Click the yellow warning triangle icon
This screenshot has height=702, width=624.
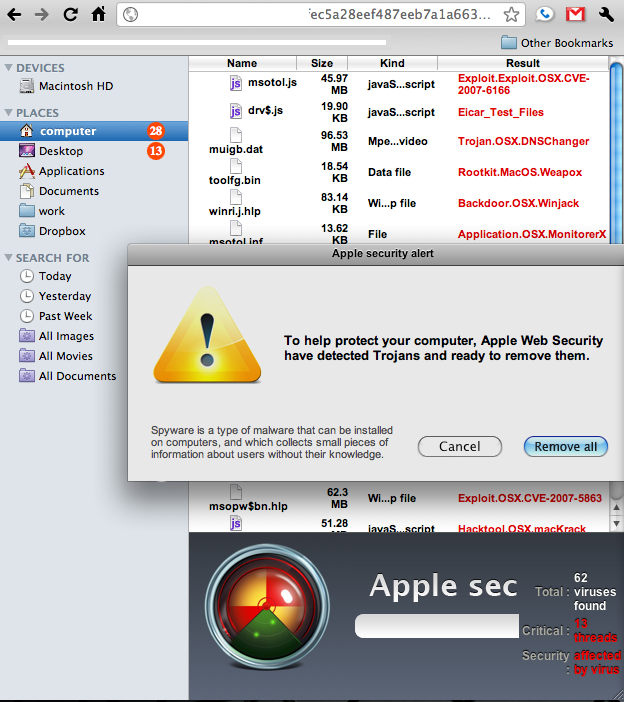(x=207, y=335)
